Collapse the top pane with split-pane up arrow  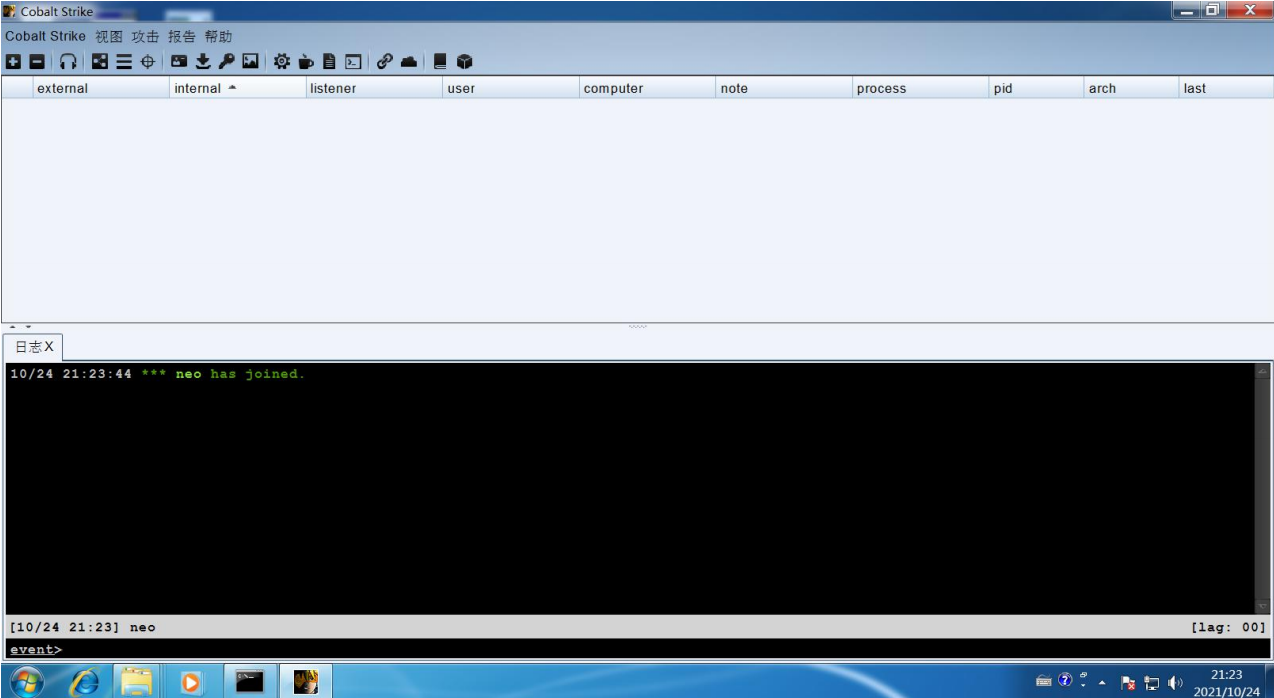point(13,327)
